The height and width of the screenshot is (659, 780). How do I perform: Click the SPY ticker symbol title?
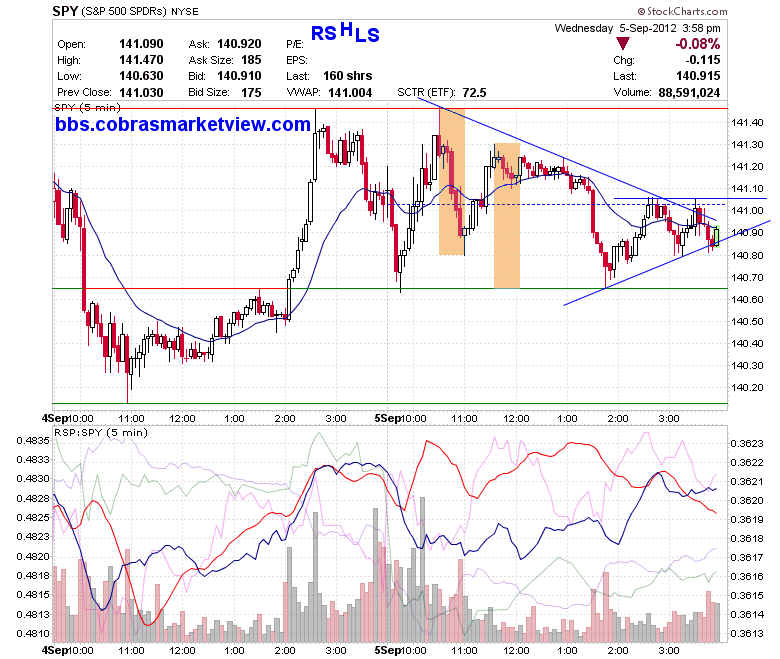pyautogui.click(x=65, y=11)
